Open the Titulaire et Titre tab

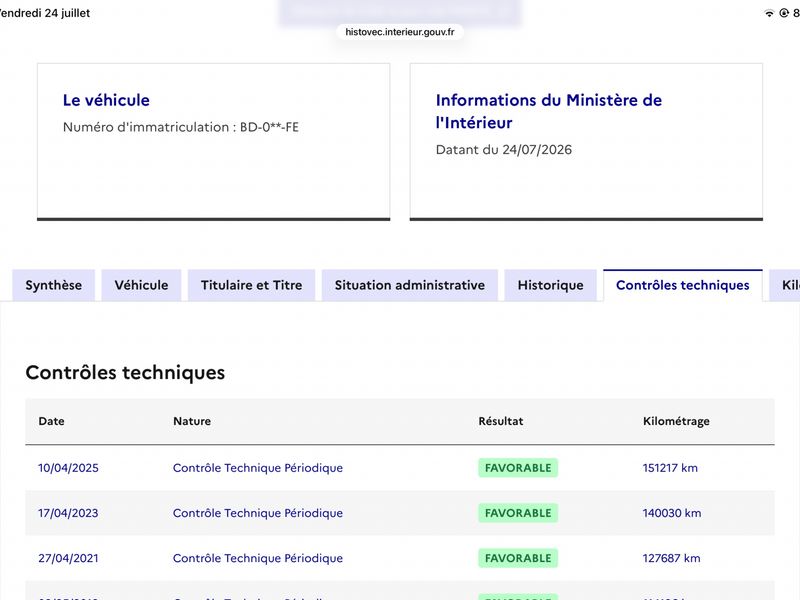pos(252,285)
